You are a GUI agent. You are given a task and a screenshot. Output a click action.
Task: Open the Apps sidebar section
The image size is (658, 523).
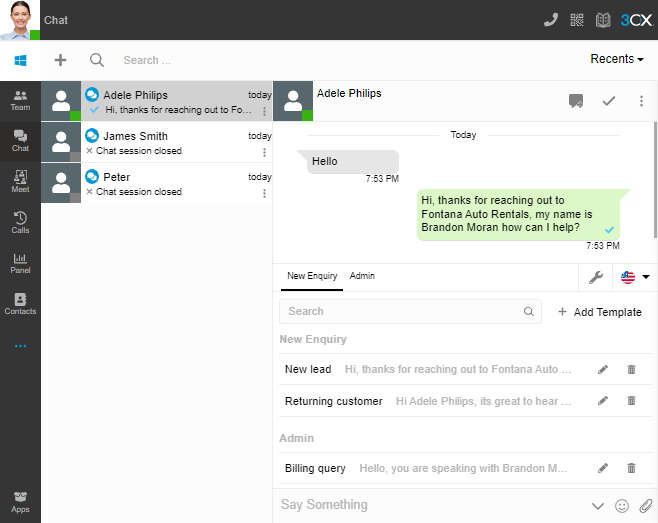[x=20, y=502]
